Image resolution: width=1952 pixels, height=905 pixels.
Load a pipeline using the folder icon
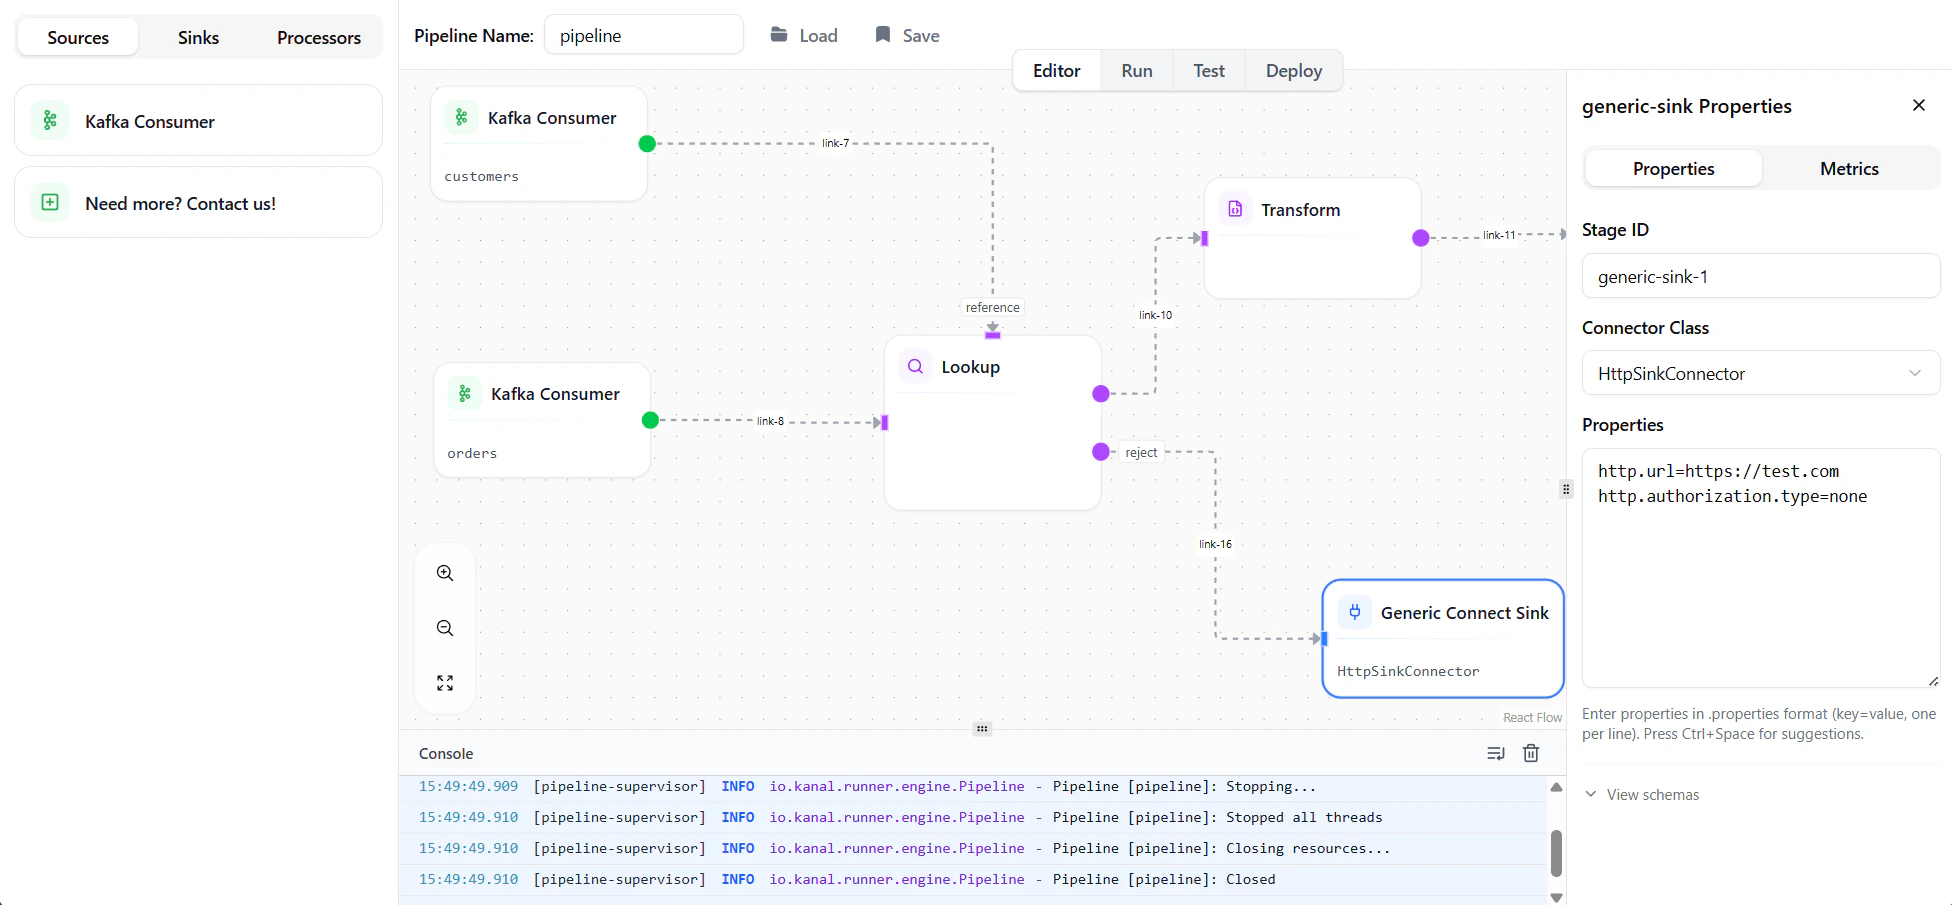click(x=779, y=34)
